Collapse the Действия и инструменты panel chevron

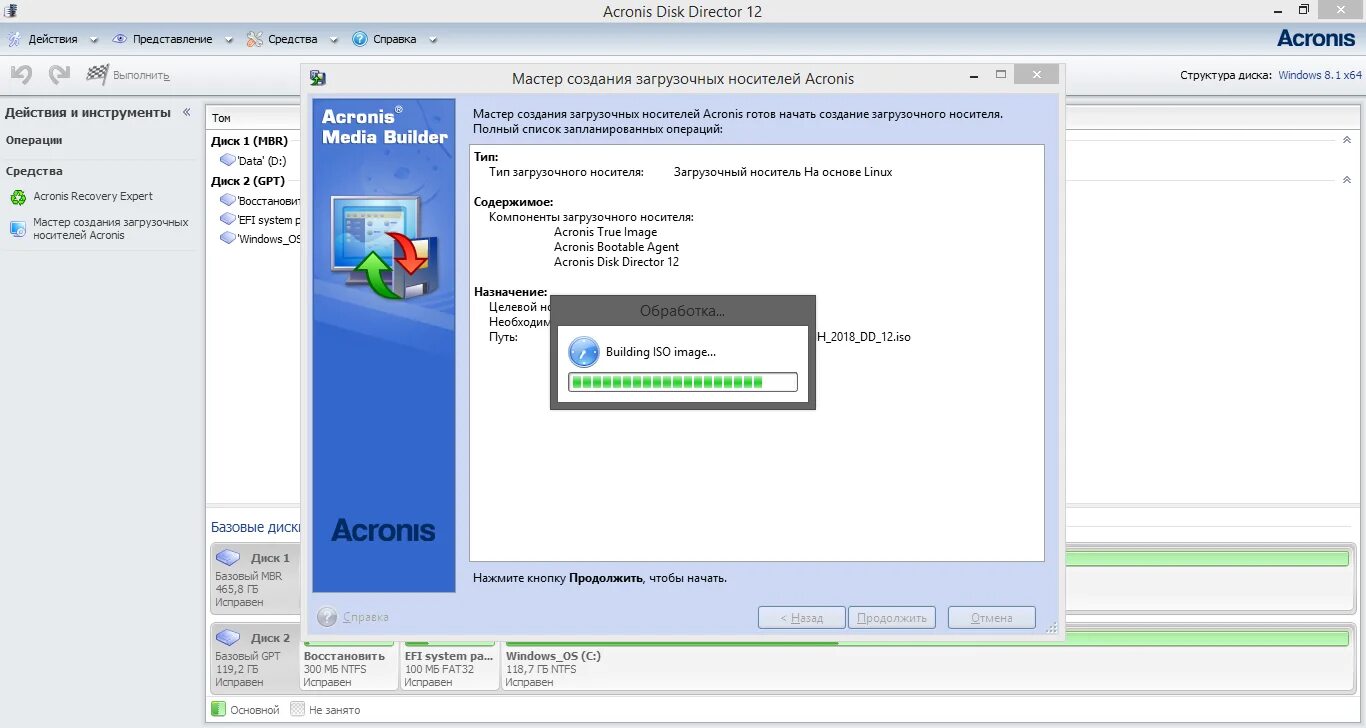[186, 113]
